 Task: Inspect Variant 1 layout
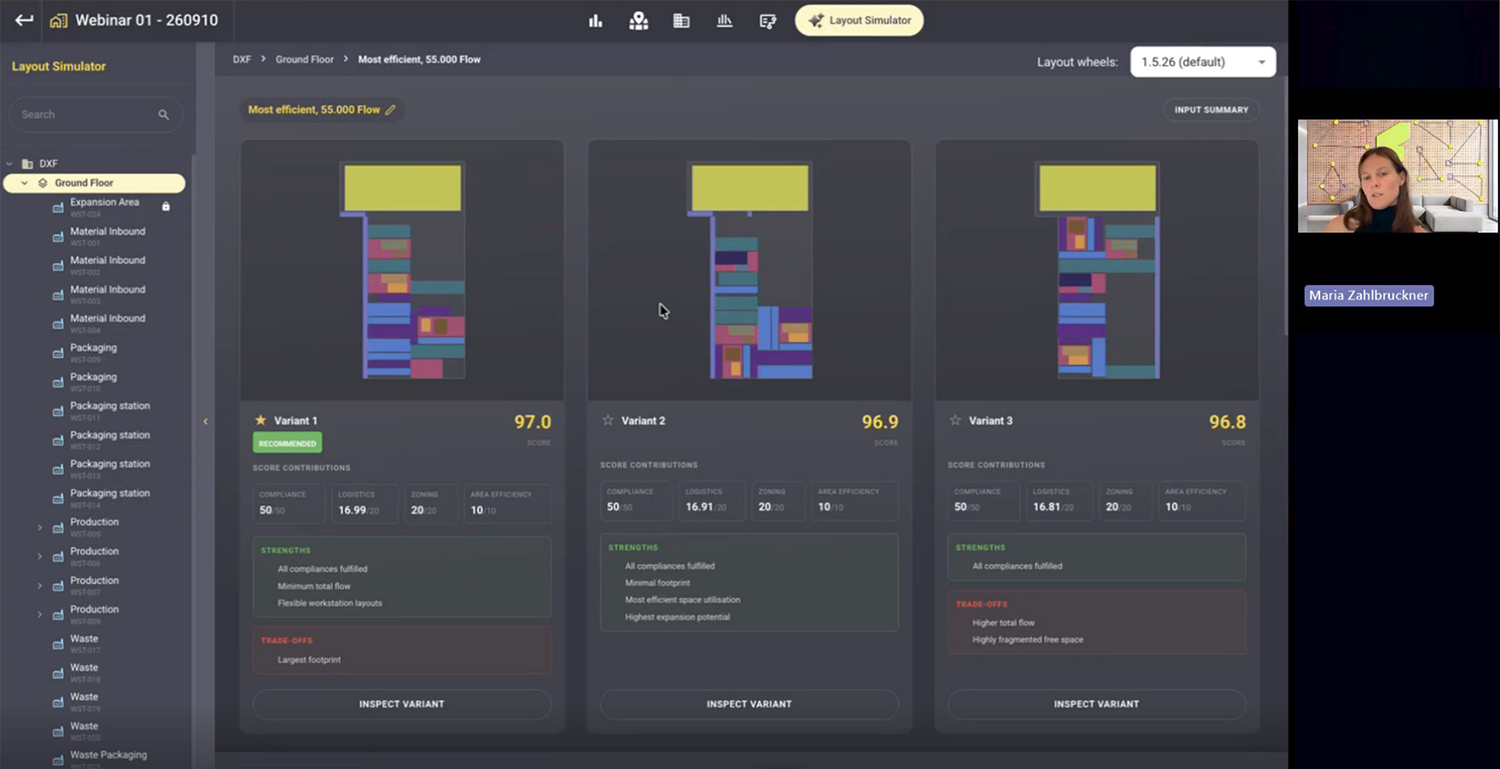[x=402, y=704]
